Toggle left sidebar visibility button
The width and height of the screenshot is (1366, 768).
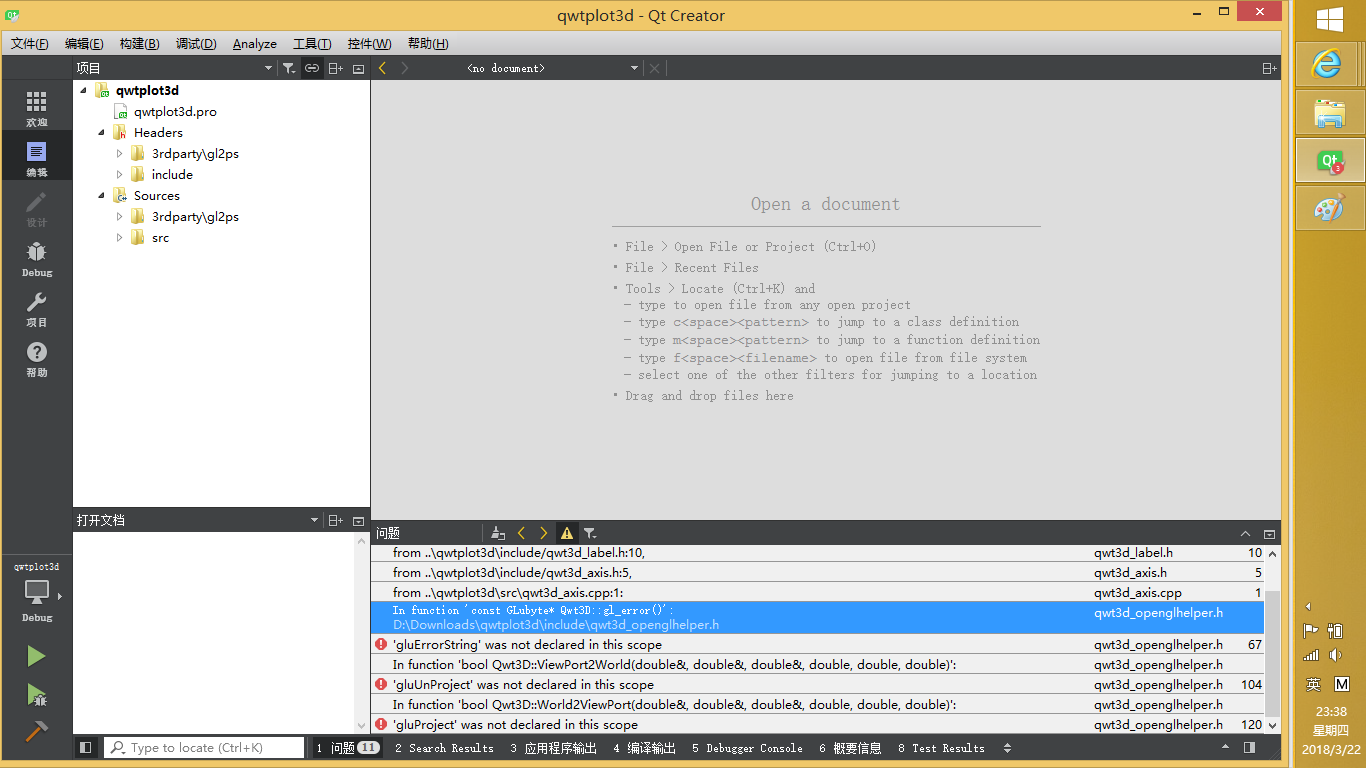click(x=86, y=747)
